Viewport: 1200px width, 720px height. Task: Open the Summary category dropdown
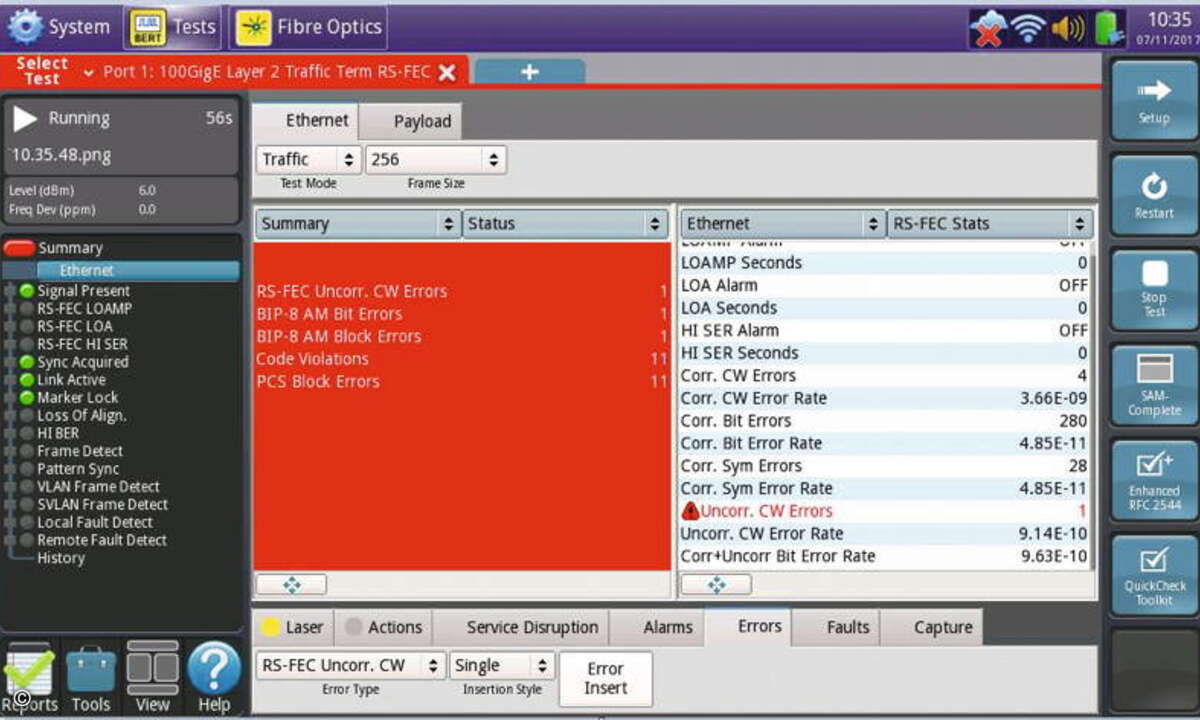point(357,224)
